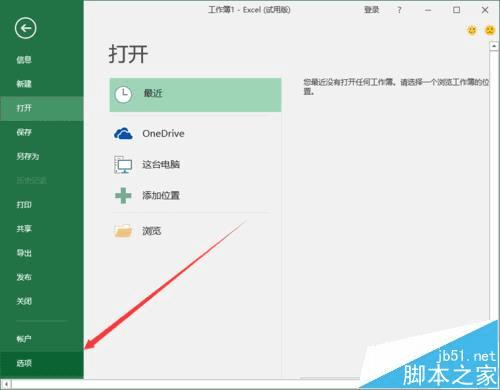Viewport: 500px width, 390px height.
Task: Click the 添加位置 label
Action: (161, 195)
